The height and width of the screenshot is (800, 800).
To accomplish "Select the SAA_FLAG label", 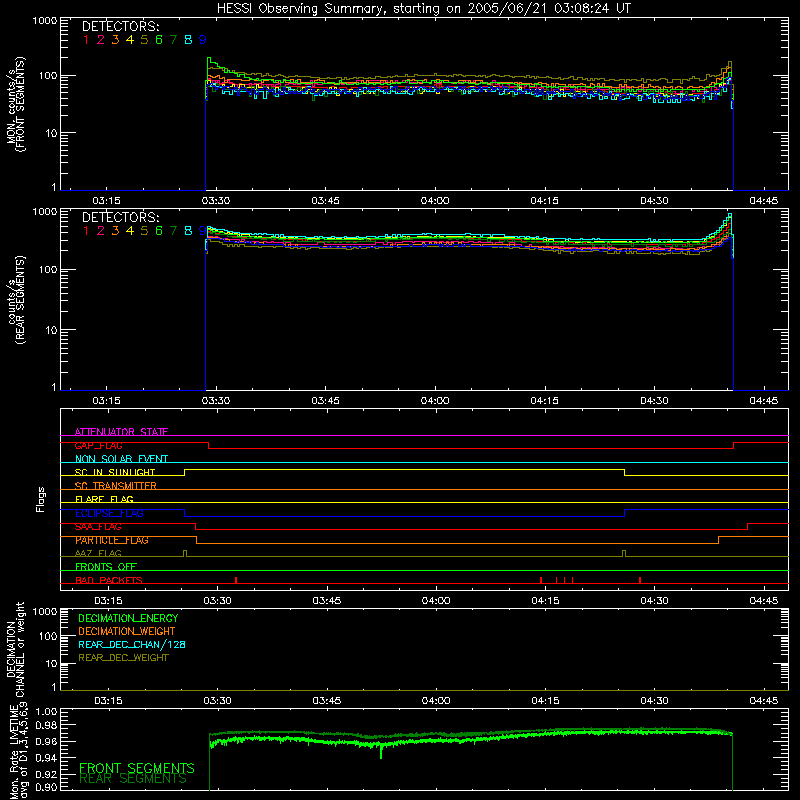I will (98, 527).
